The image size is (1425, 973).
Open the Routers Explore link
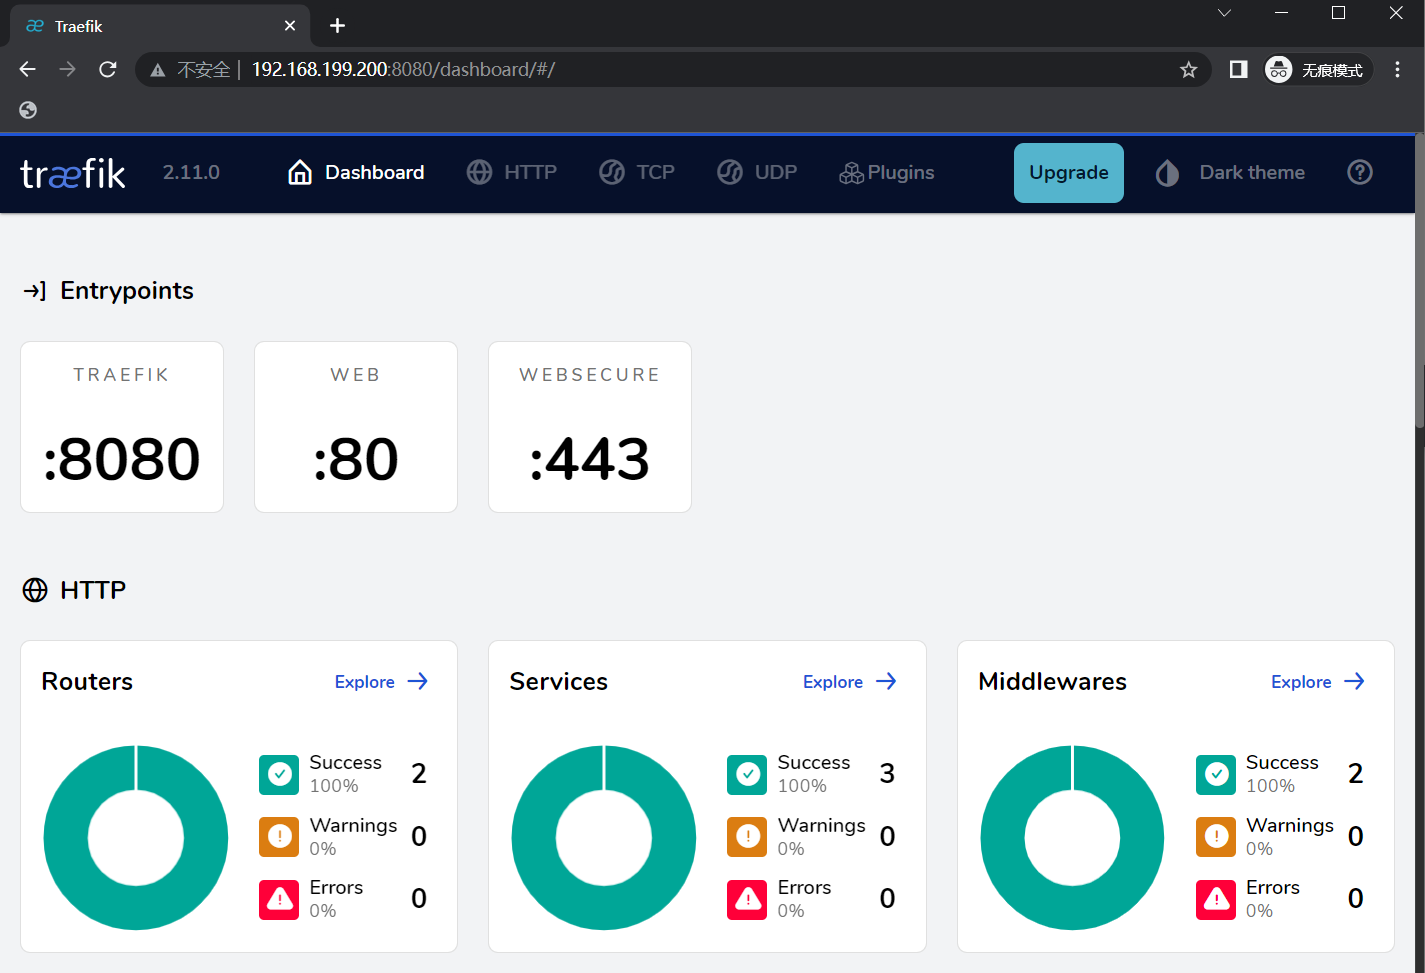pyautogui.click(x=381, y=681)
